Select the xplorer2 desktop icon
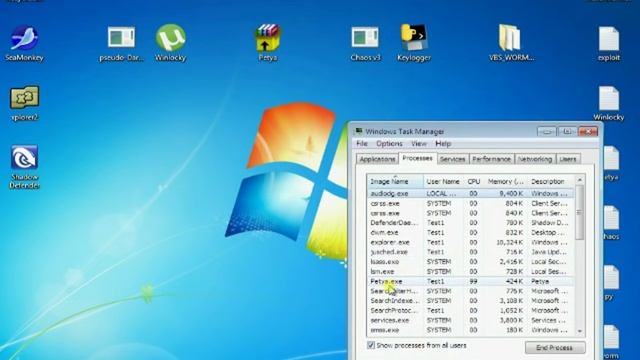640x360 pixels. (x=24, y=103)
